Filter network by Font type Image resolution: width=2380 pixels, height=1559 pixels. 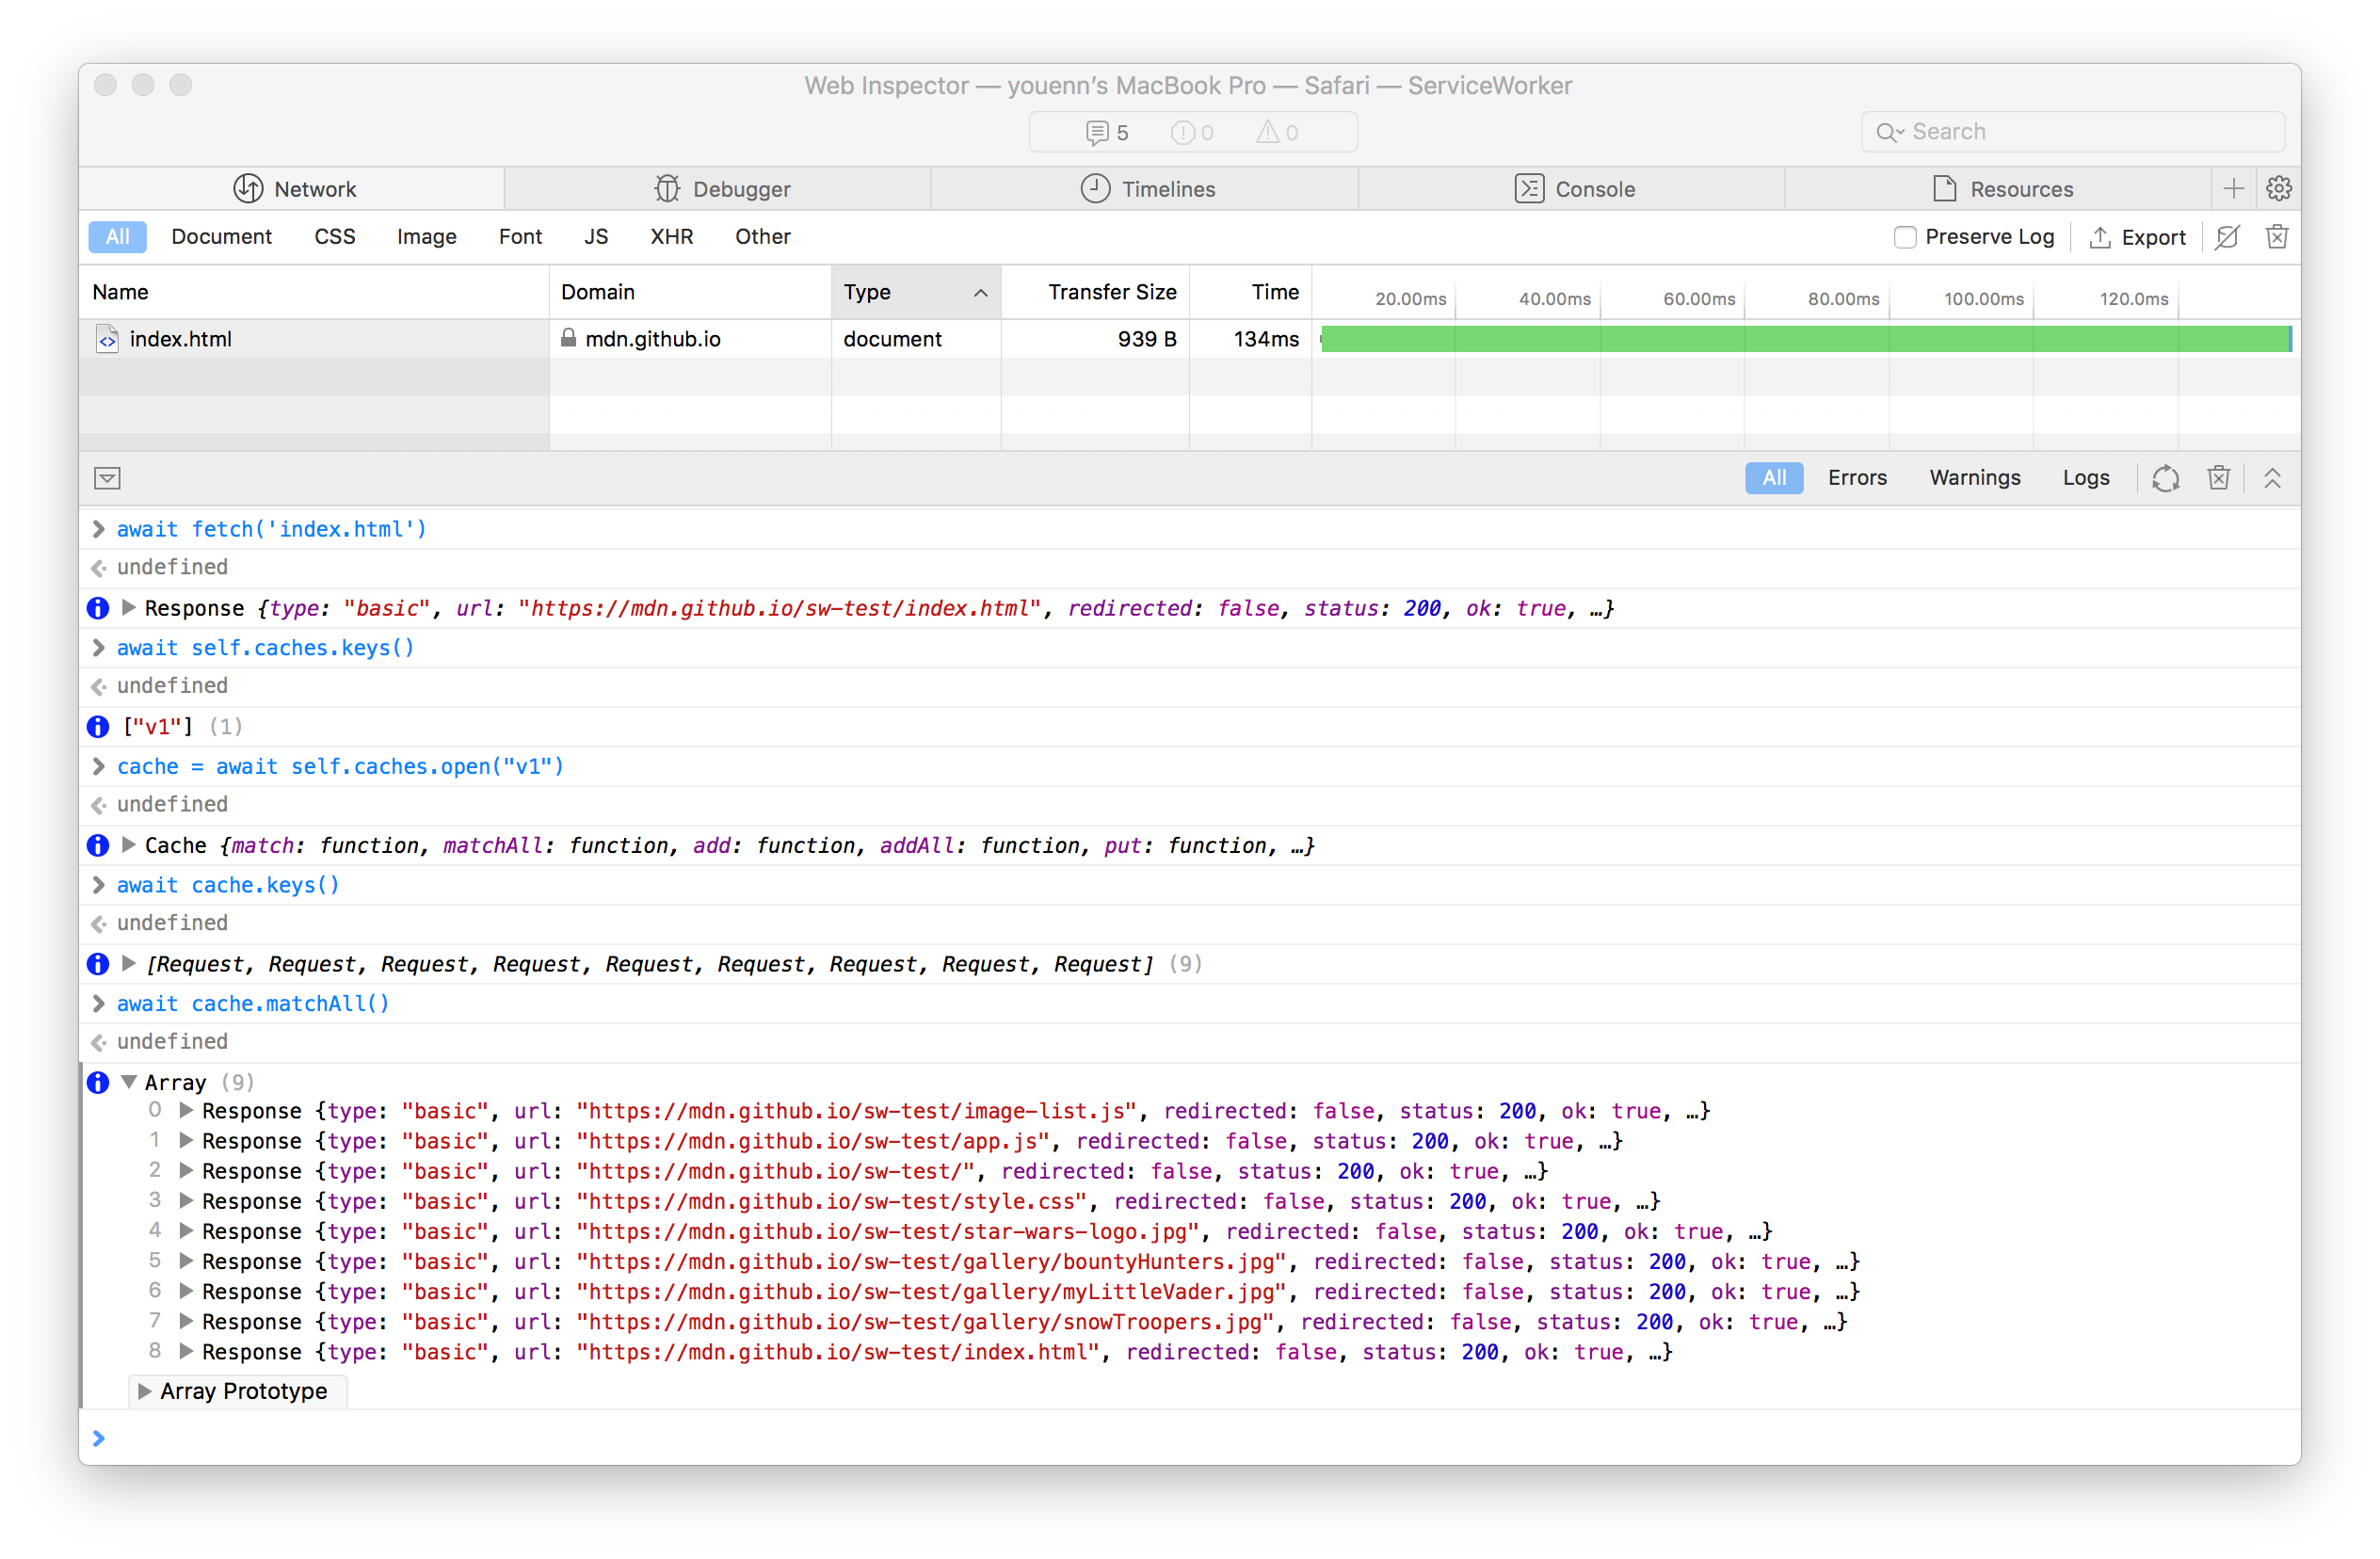pos(520,237)
